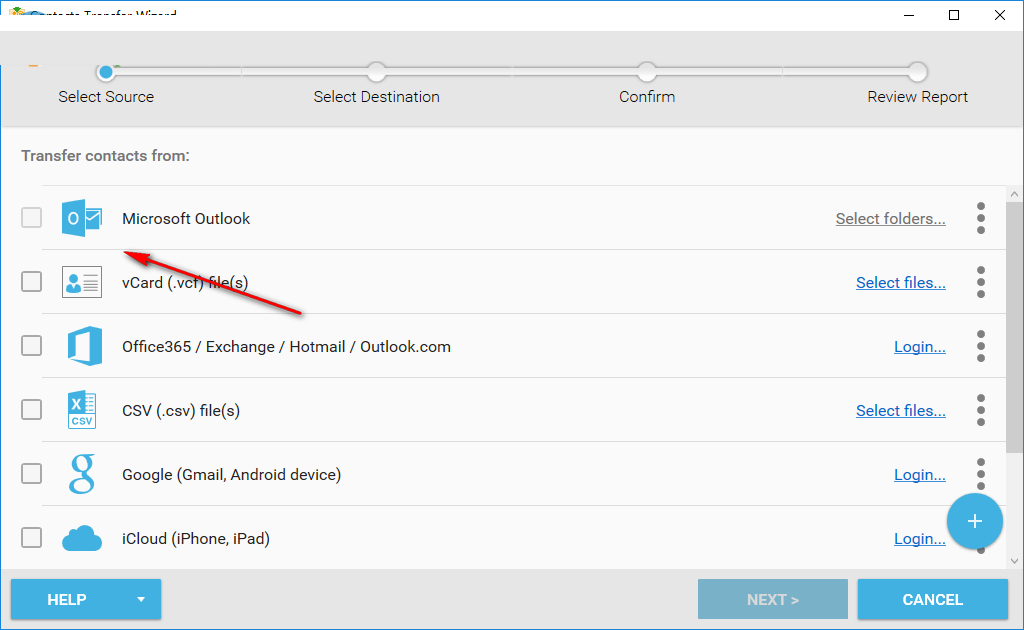The height and width of the screenshot is (630, 1024).
Task: Enable the Office365 / Exchange source checkbox
Action: 31,345
